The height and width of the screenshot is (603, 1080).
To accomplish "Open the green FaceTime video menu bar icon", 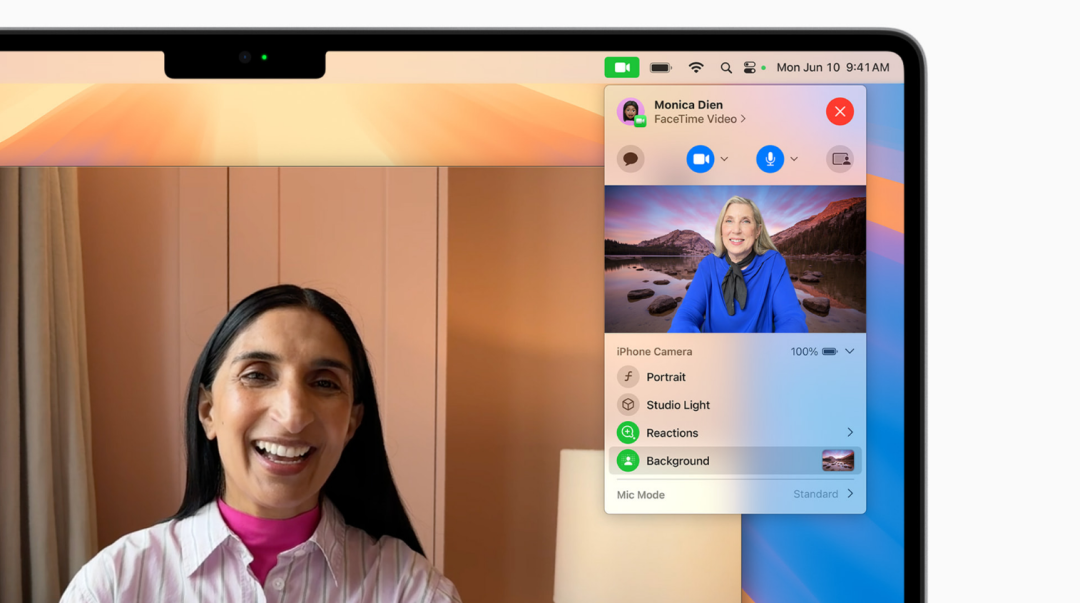I will (622, 68).
